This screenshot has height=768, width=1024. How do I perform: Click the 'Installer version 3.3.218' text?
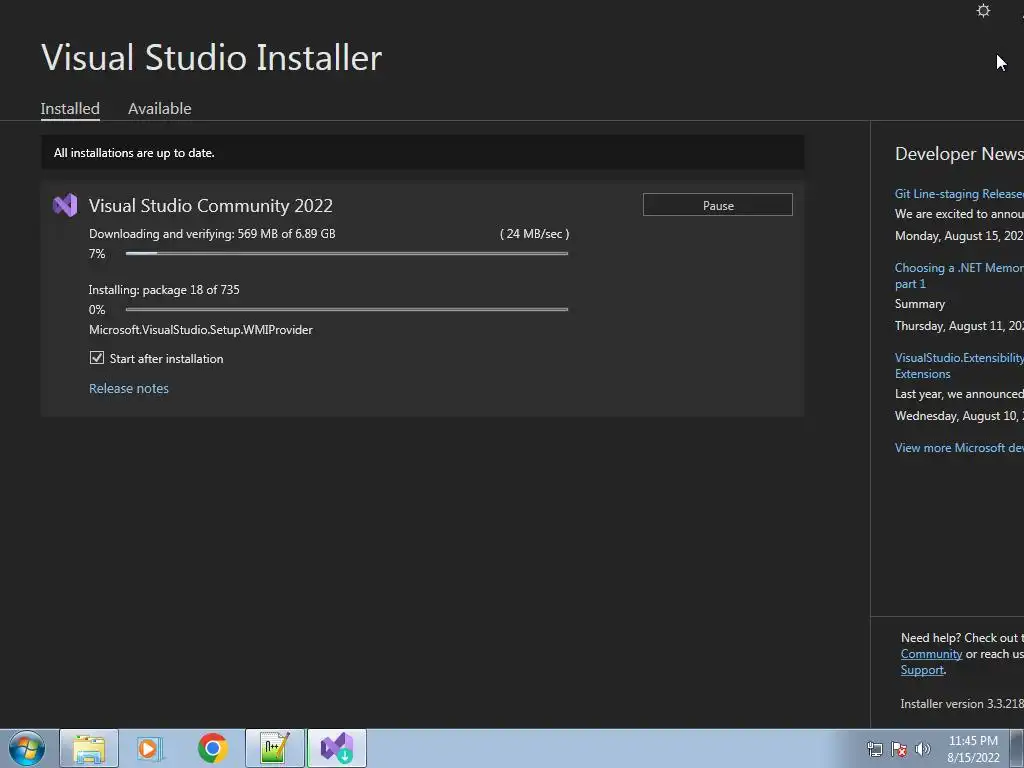click(962, 704)
